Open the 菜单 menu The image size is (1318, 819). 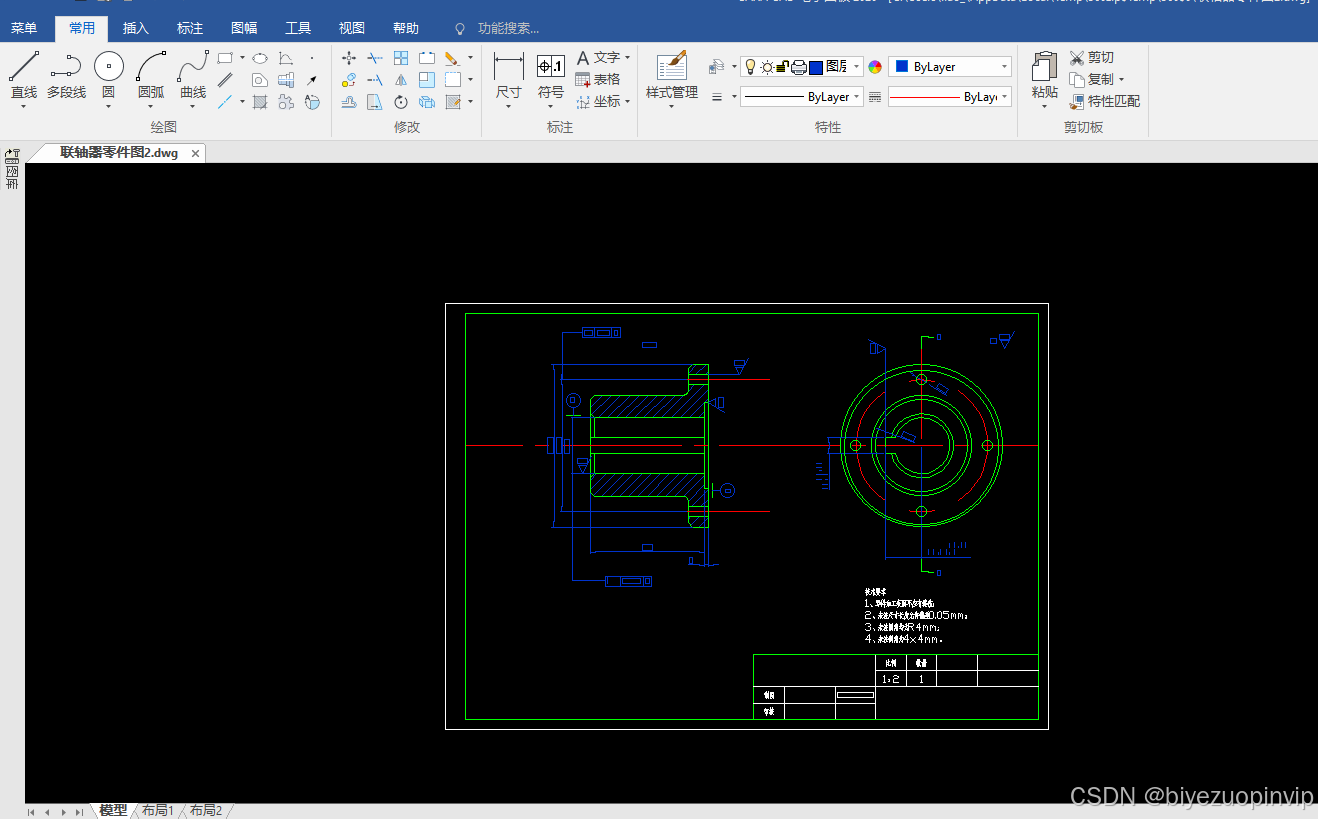coord(24,28)
